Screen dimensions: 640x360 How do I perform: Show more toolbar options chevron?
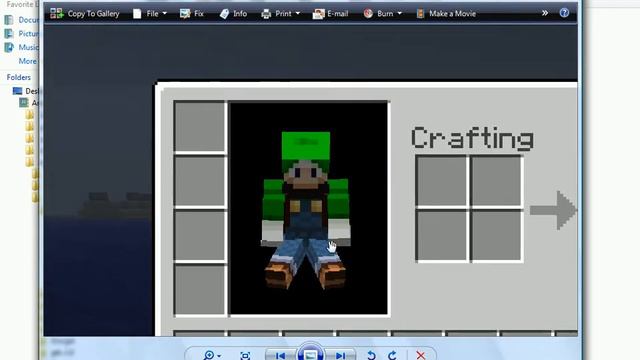click(545, 13)
